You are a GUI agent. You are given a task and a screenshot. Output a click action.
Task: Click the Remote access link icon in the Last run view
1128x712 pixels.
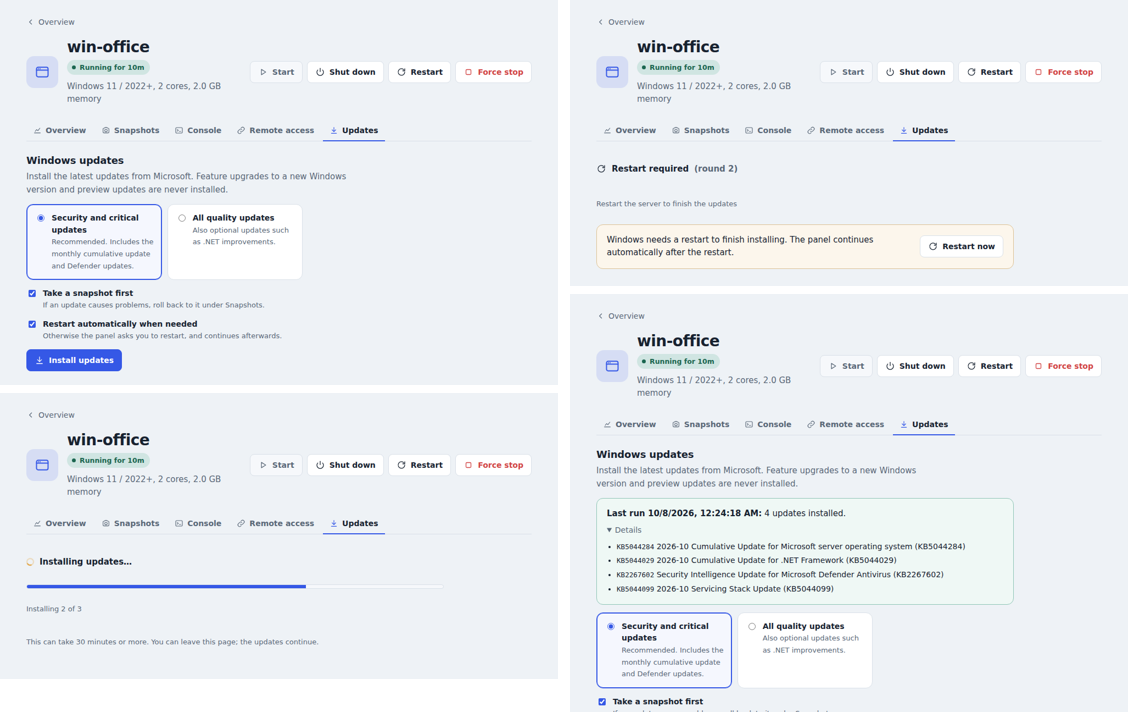coord(811,424)
